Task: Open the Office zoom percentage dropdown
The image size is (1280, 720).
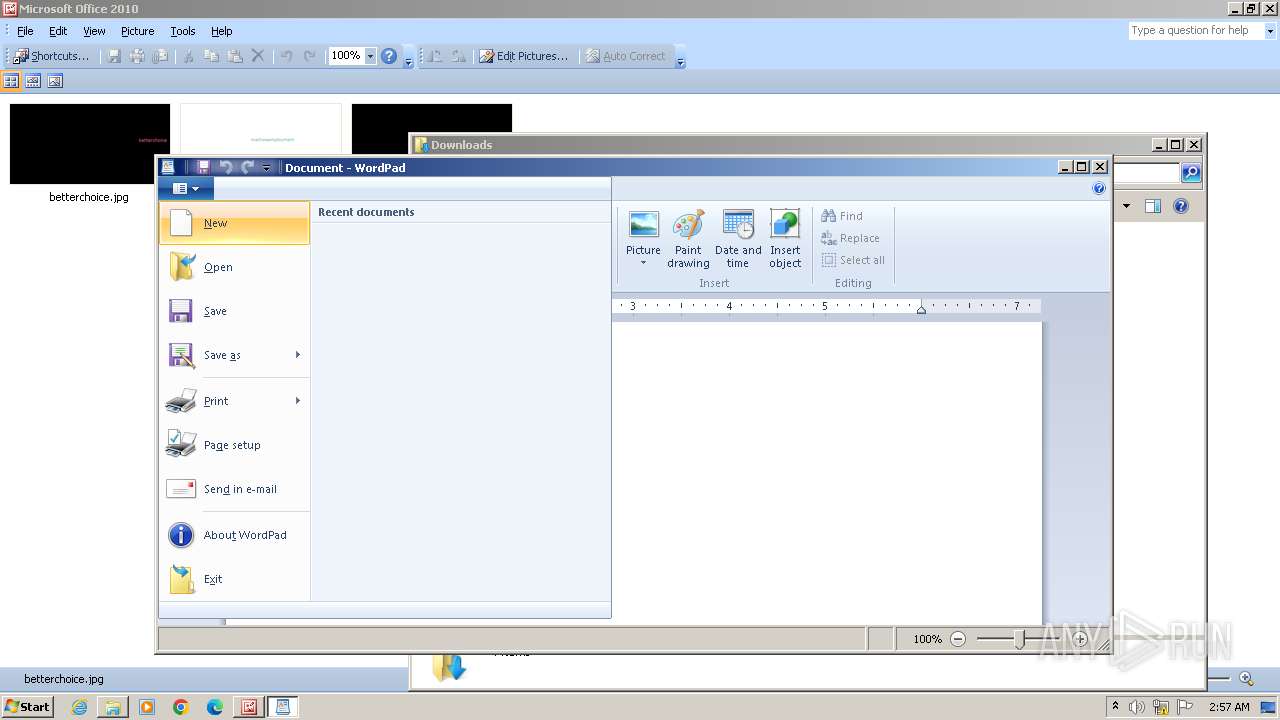Action: point(370,56)
